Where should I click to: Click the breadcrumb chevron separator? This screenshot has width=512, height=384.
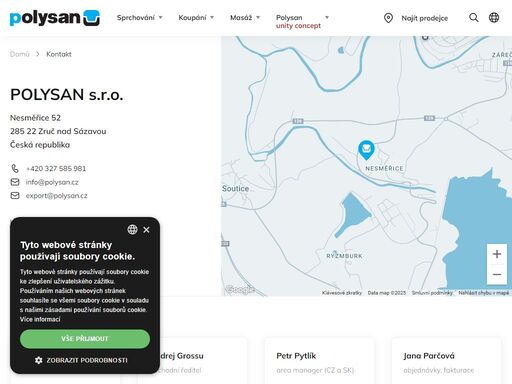[x=38, y=54]
